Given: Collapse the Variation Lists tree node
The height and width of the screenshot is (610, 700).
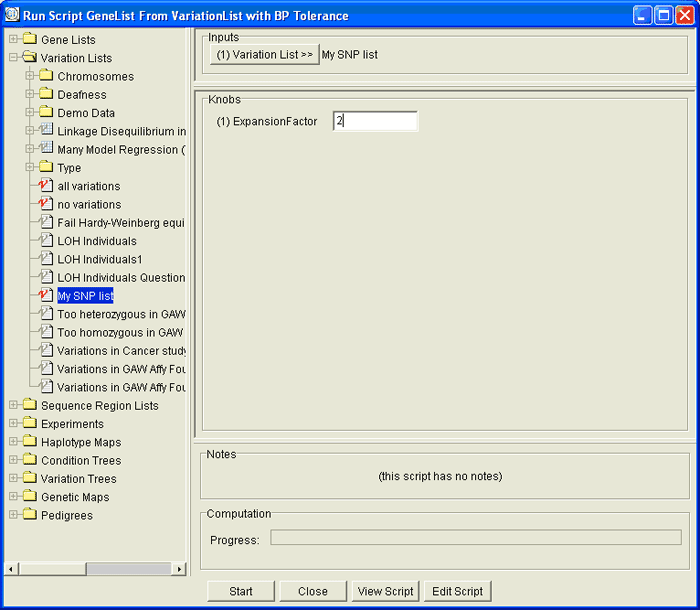Looking at the screenshot, I should click(13, 58).
